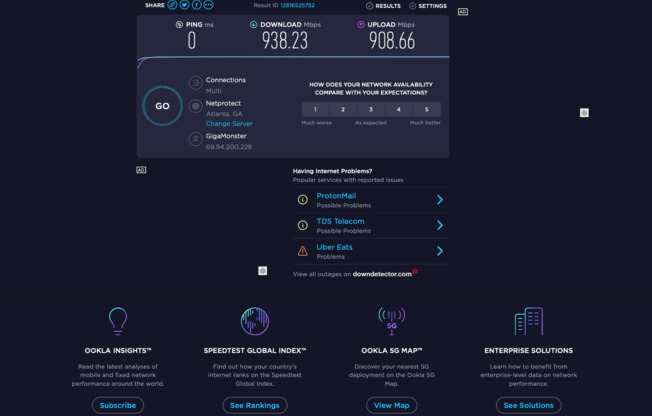Expand ProtonMail row chevron

[440, 200]
